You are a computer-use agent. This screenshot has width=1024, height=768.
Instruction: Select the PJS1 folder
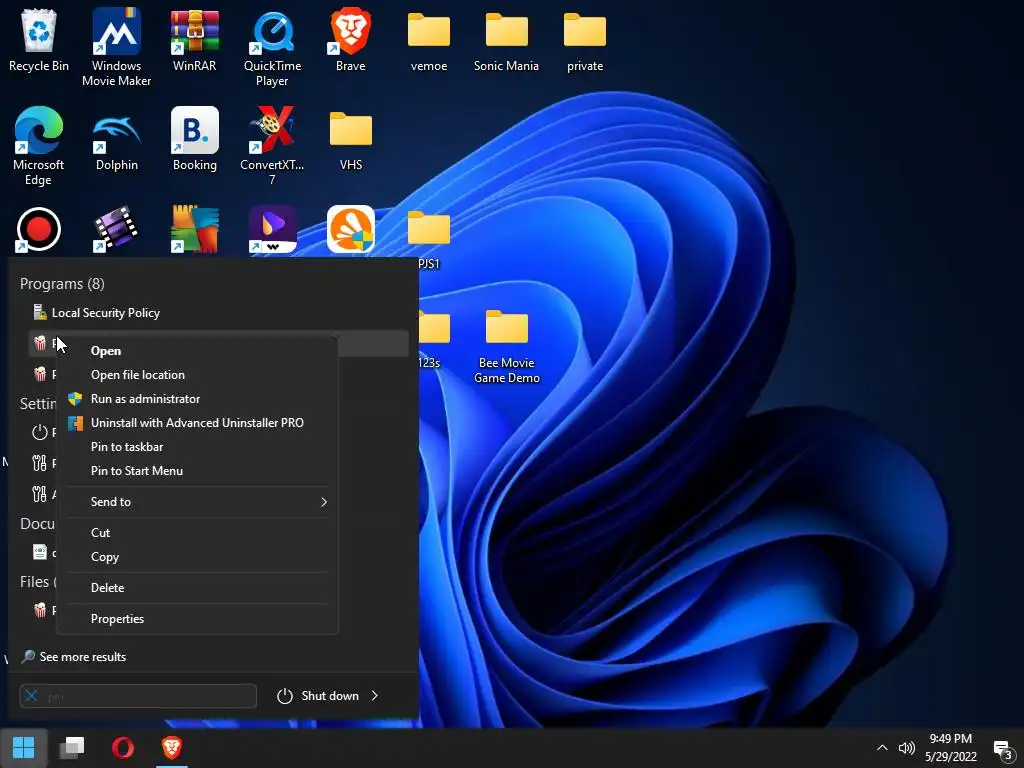pos(428,238)
